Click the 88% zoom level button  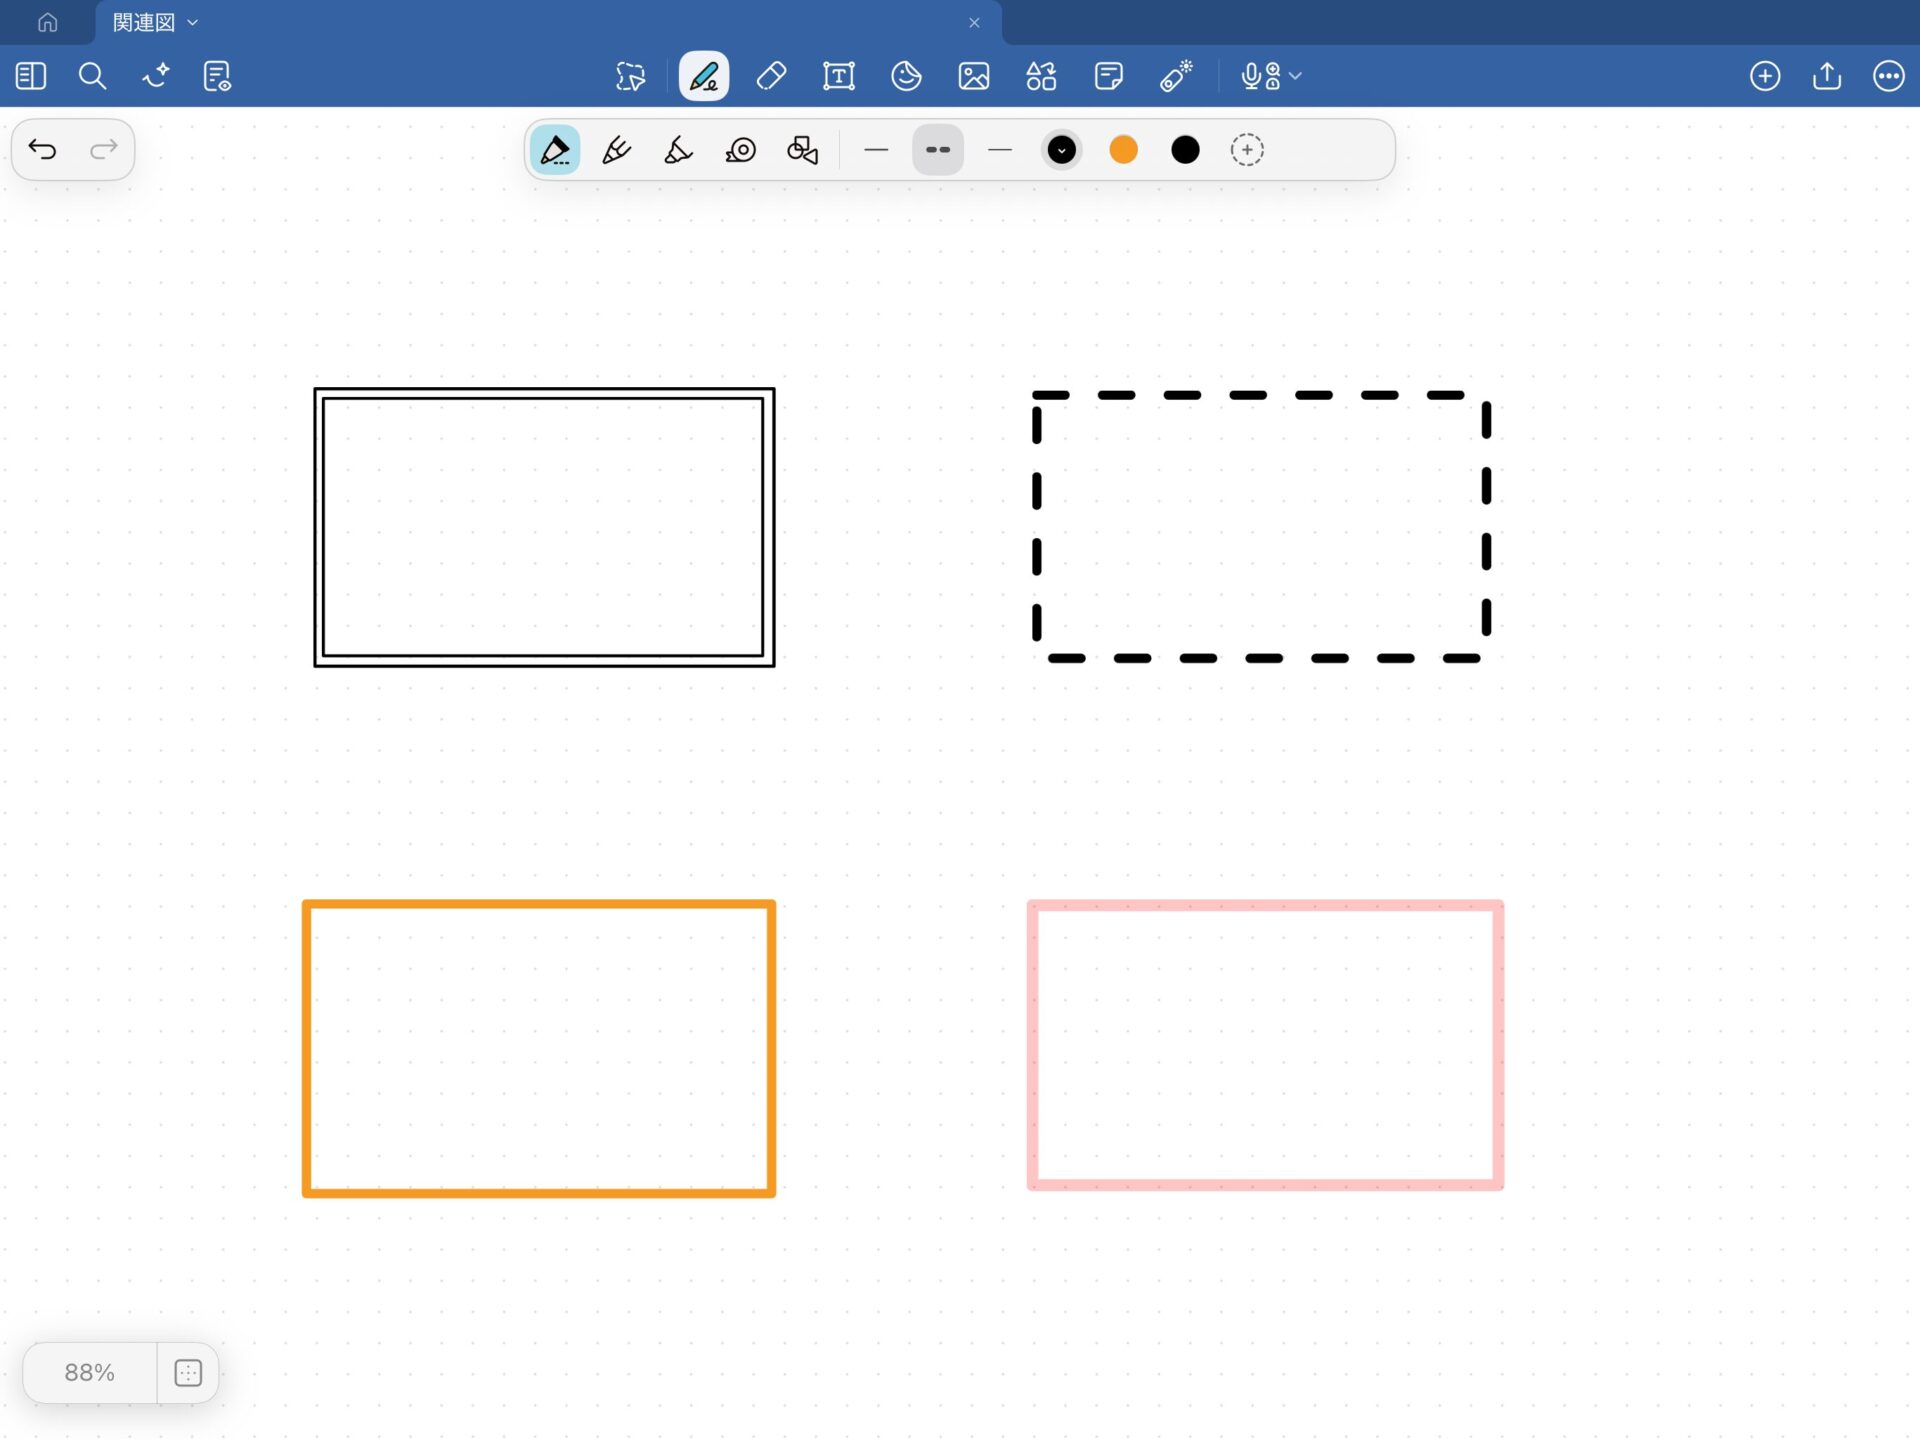point(89,1372)
